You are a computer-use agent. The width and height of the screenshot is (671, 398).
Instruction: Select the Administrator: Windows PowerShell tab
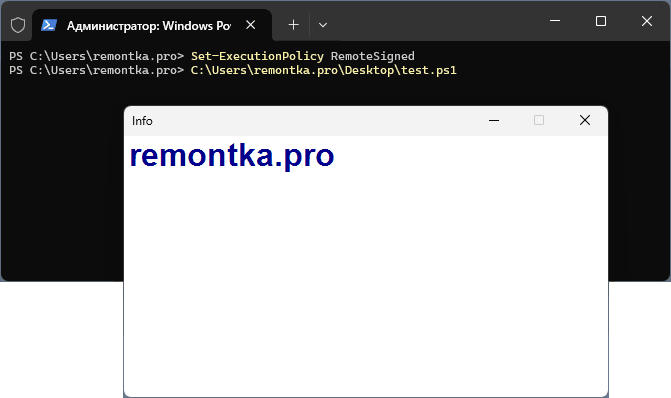pyautogui.click(x=152, y=25)
